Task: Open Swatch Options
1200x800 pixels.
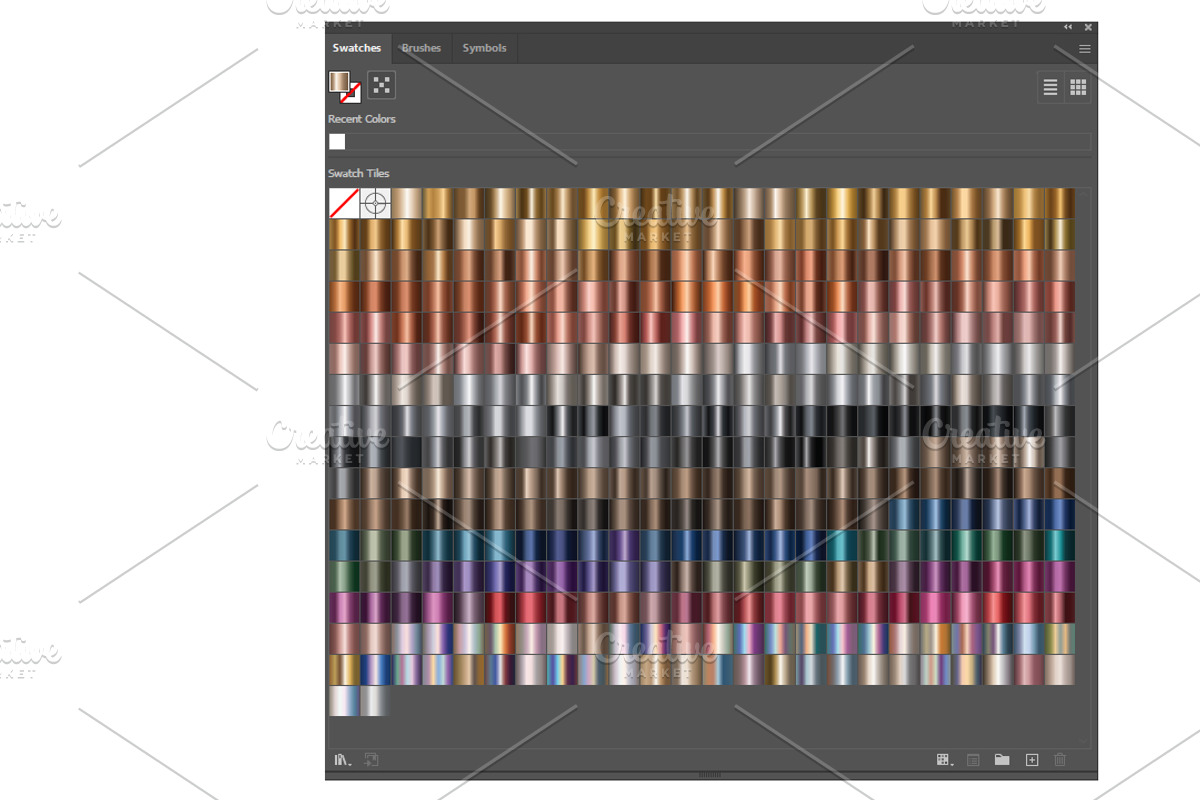Action: point(973,760)
